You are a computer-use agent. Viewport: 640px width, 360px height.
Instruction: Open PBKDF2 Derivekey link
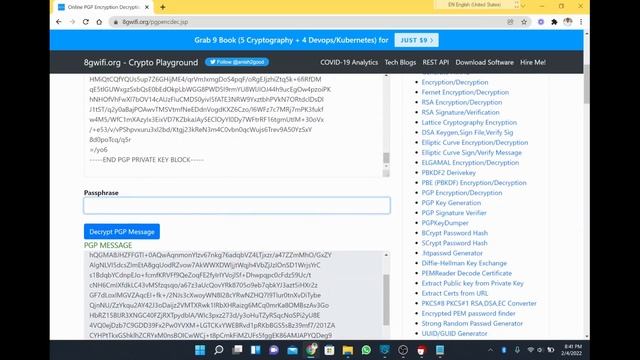[449, 173]
